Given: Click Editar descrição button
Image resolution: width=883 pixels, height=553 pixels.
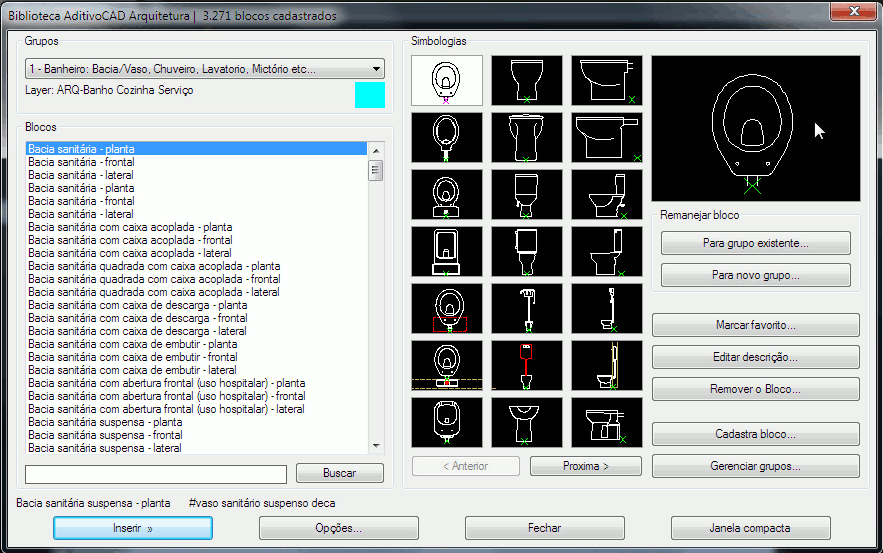Looking at the screenshot, I should pos(756,357).
